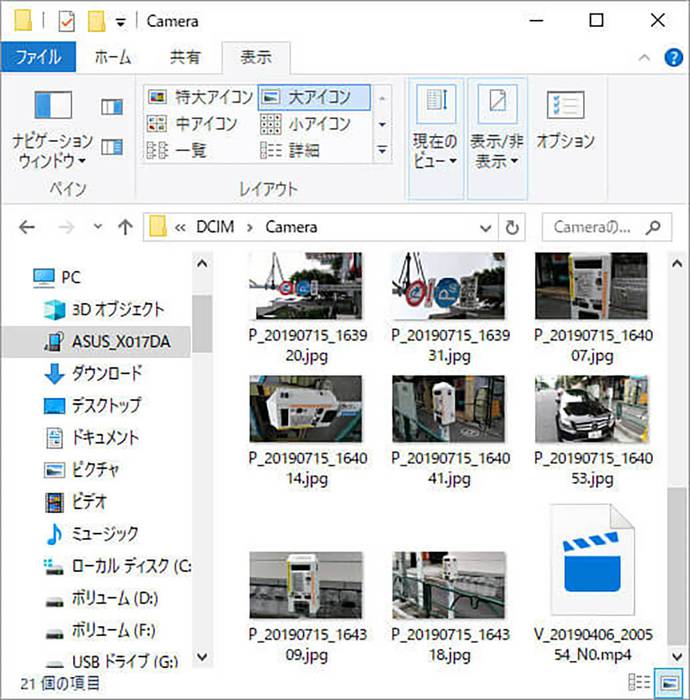Image resolution: width=690 pixels, height=700 pixels.
Task: Switch to the ホーム tab
Action: tap(113, 57)
